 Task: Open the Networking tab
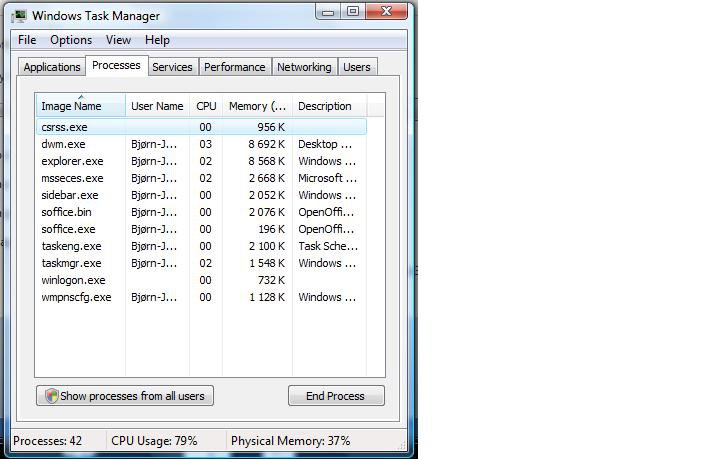tap(304, 67)
